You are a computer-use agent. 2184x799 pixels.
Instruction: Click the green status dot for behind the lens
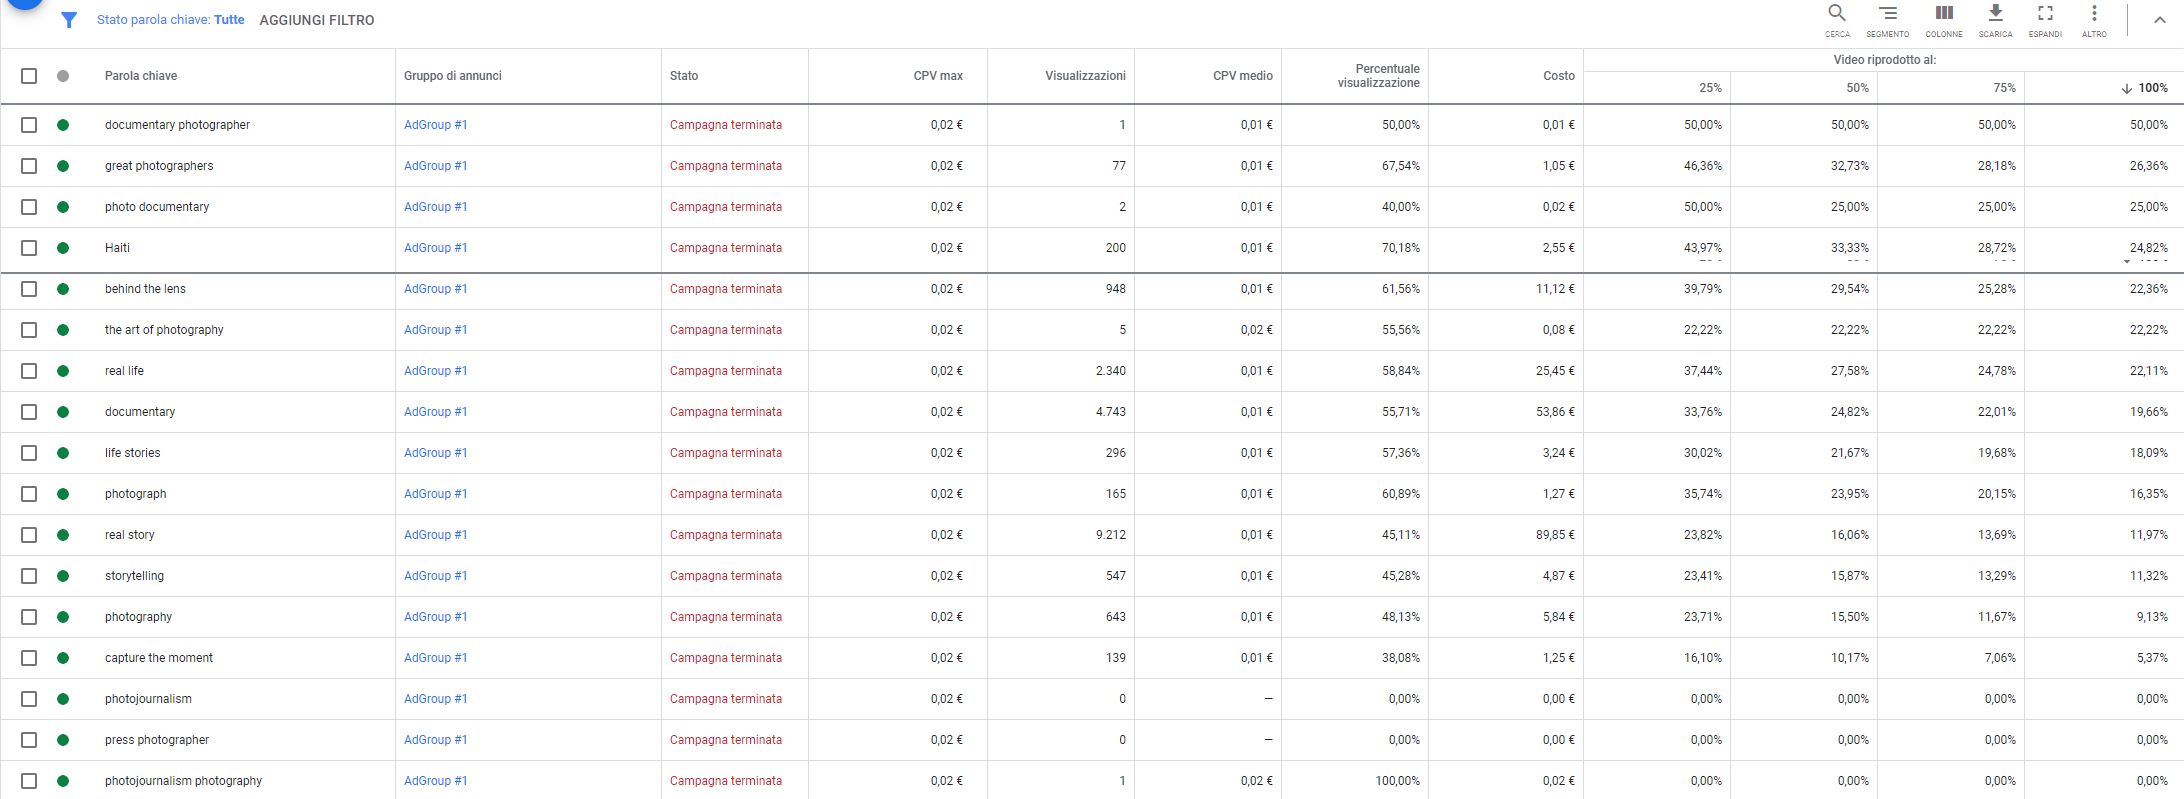(63, 289)
